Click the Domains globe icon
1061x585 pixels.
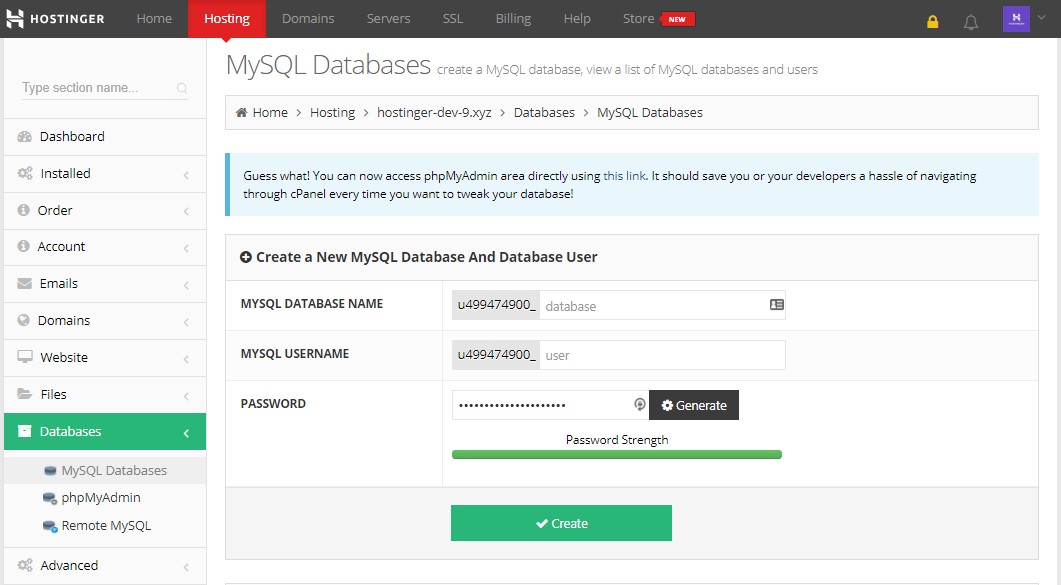(x=24, y=320)
